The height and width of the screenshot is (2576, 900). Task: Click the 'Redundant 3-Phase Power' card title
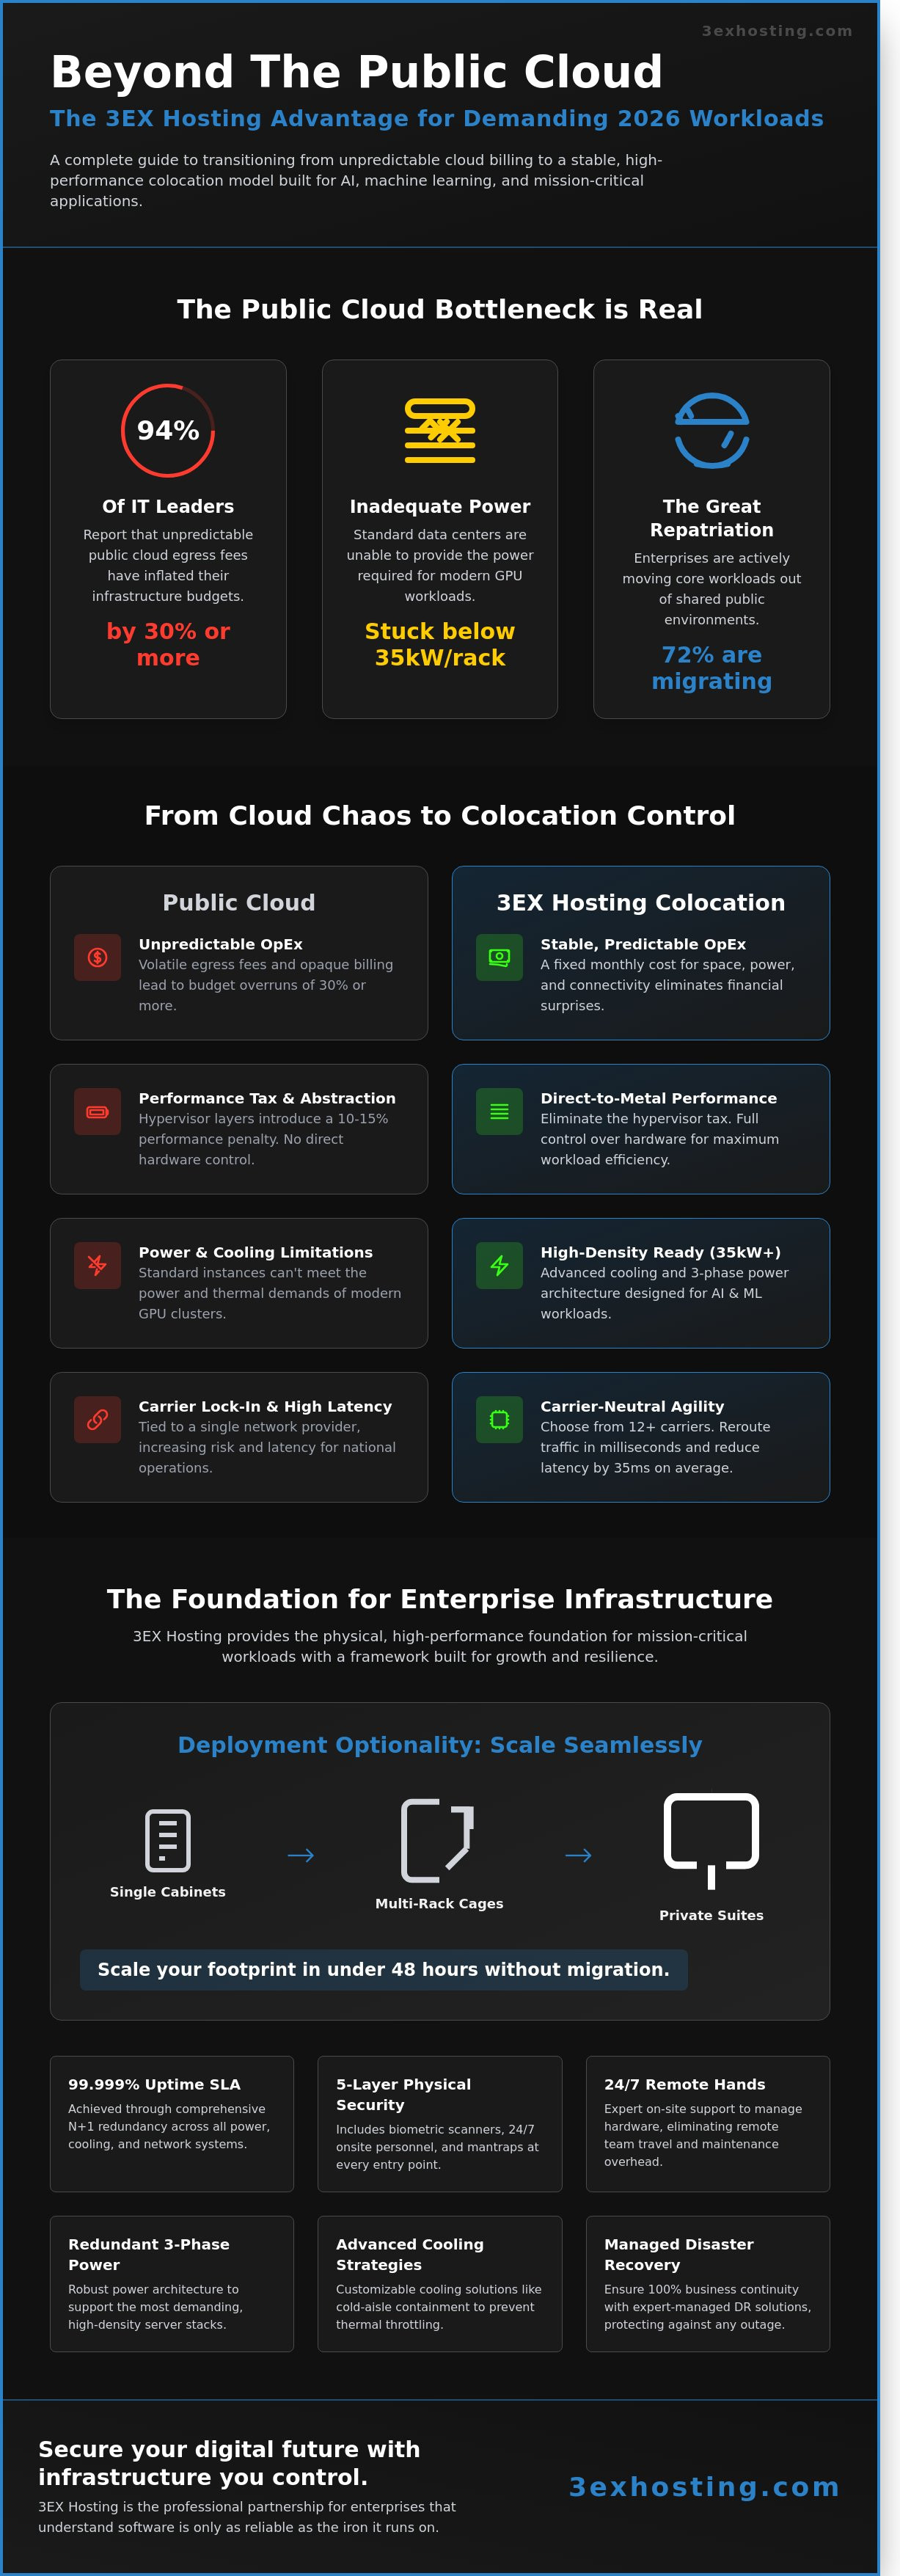(x=149, y=2254)
